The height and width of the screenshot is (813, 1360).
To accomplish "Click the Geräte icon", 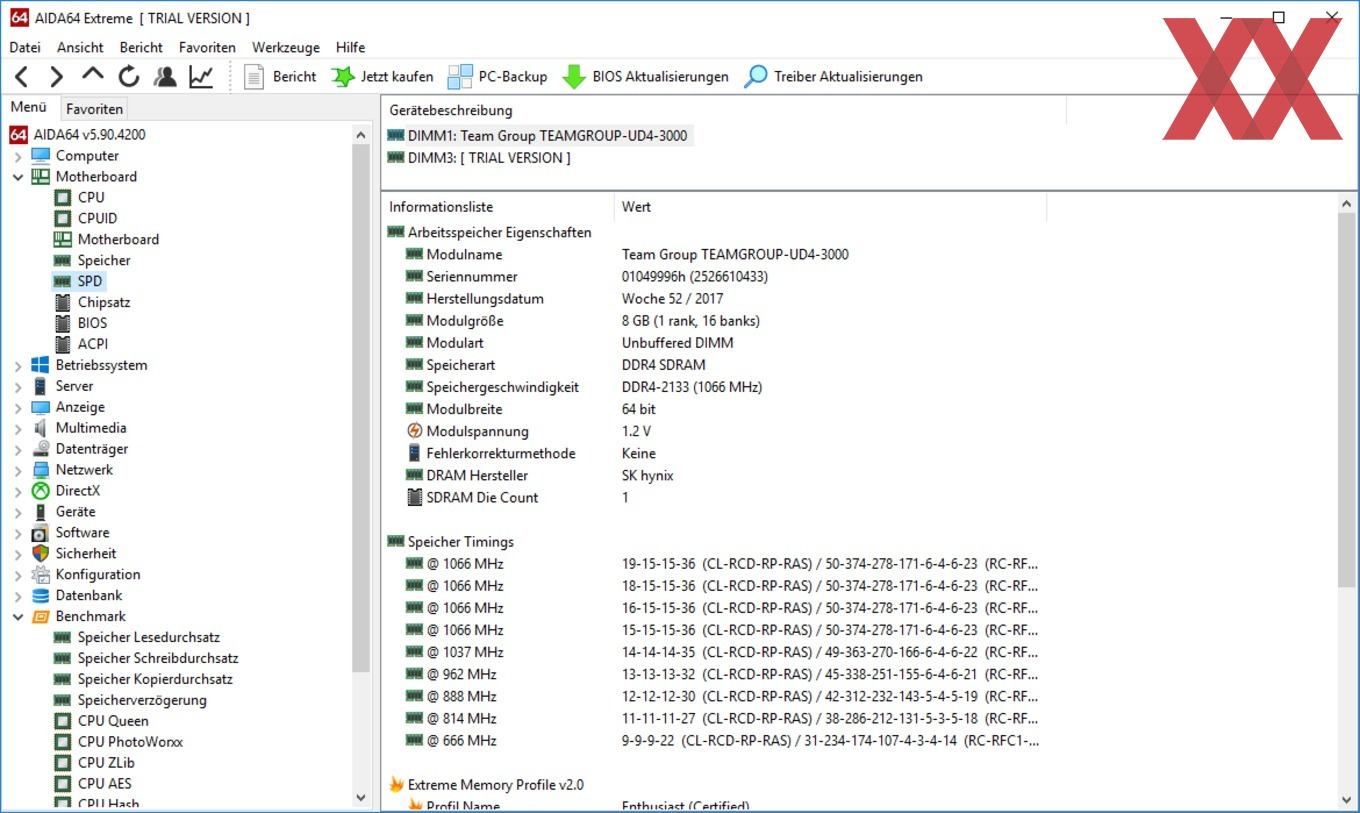I will coord(40,512).
